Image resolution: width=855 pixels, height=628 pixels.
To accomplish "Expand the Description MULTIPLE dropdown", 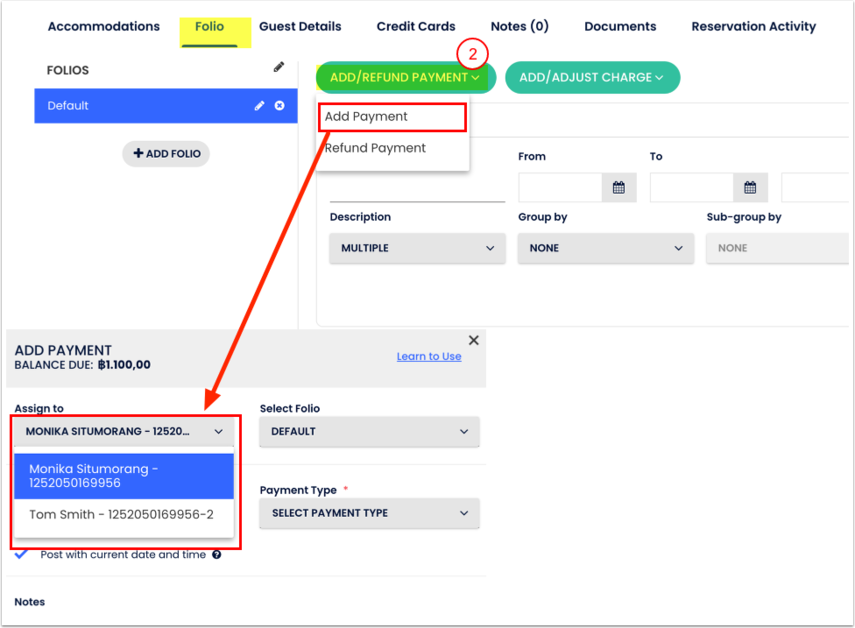I will (x=417, y=249).
